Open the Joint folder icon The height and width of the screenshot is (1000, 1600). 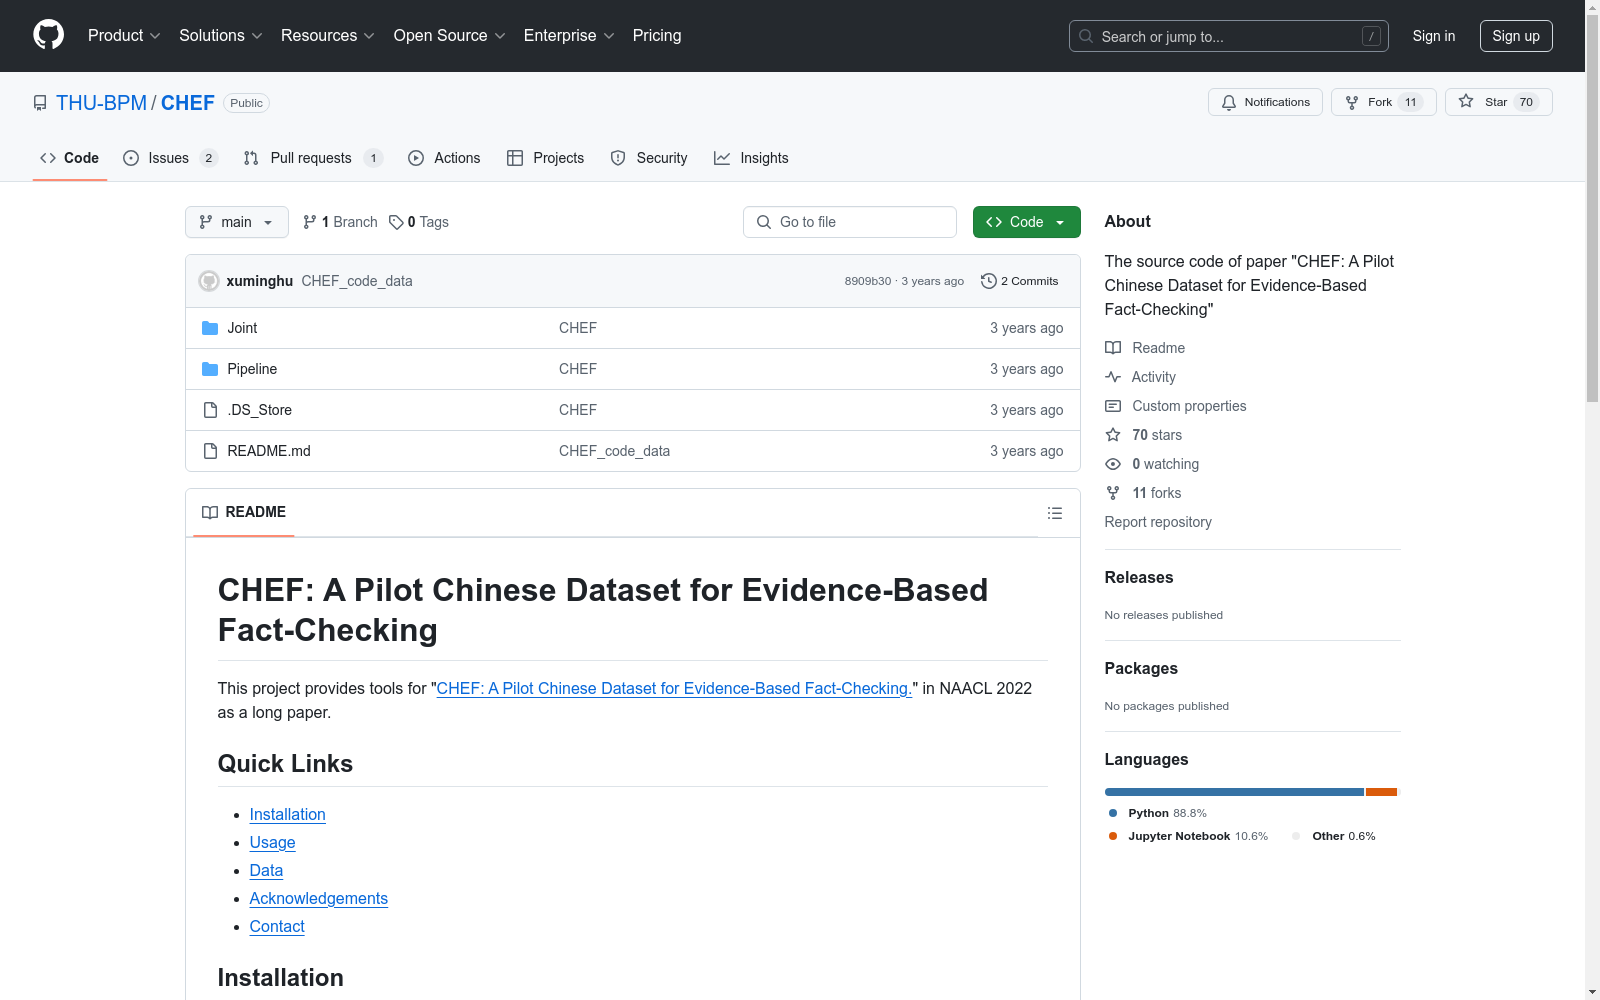[x=210, y=328]
